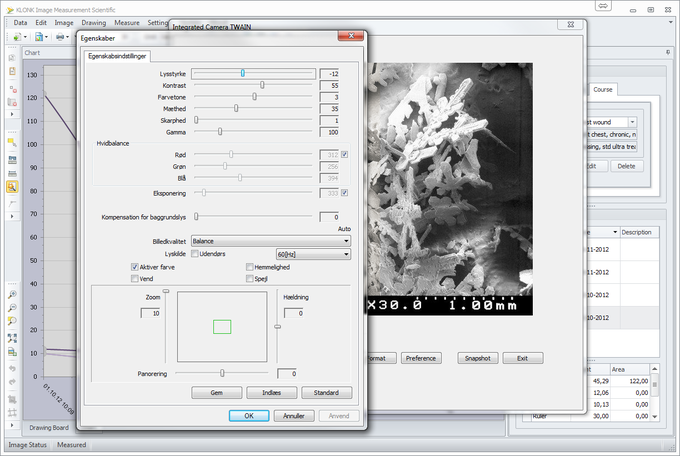Screen dimensions: 680x456
Task: Click Preference in the TWAIN window
Action: click(x=421, y=358)
